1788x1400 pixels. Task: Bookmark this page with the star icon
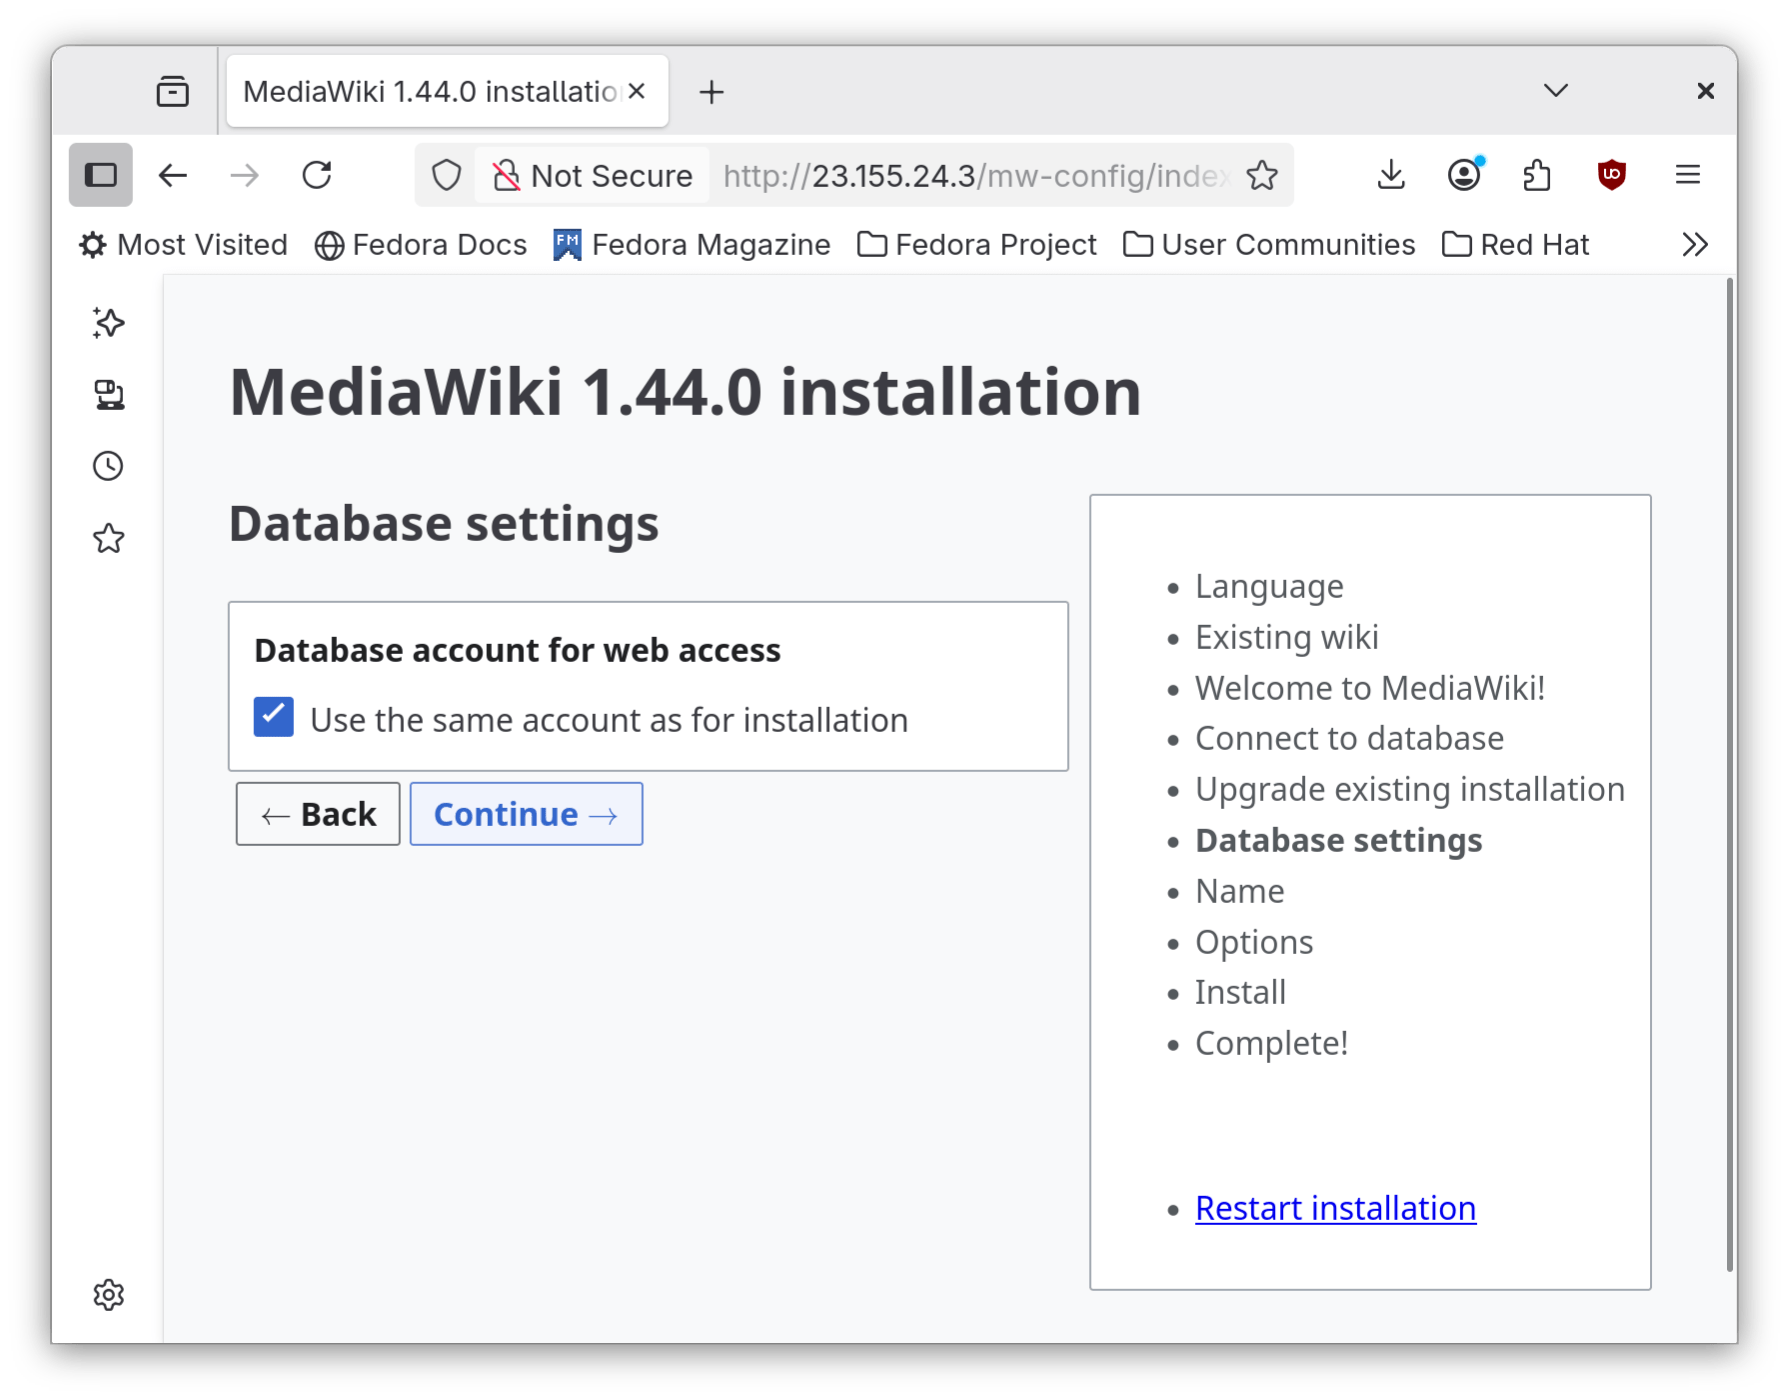point(1262,175)
